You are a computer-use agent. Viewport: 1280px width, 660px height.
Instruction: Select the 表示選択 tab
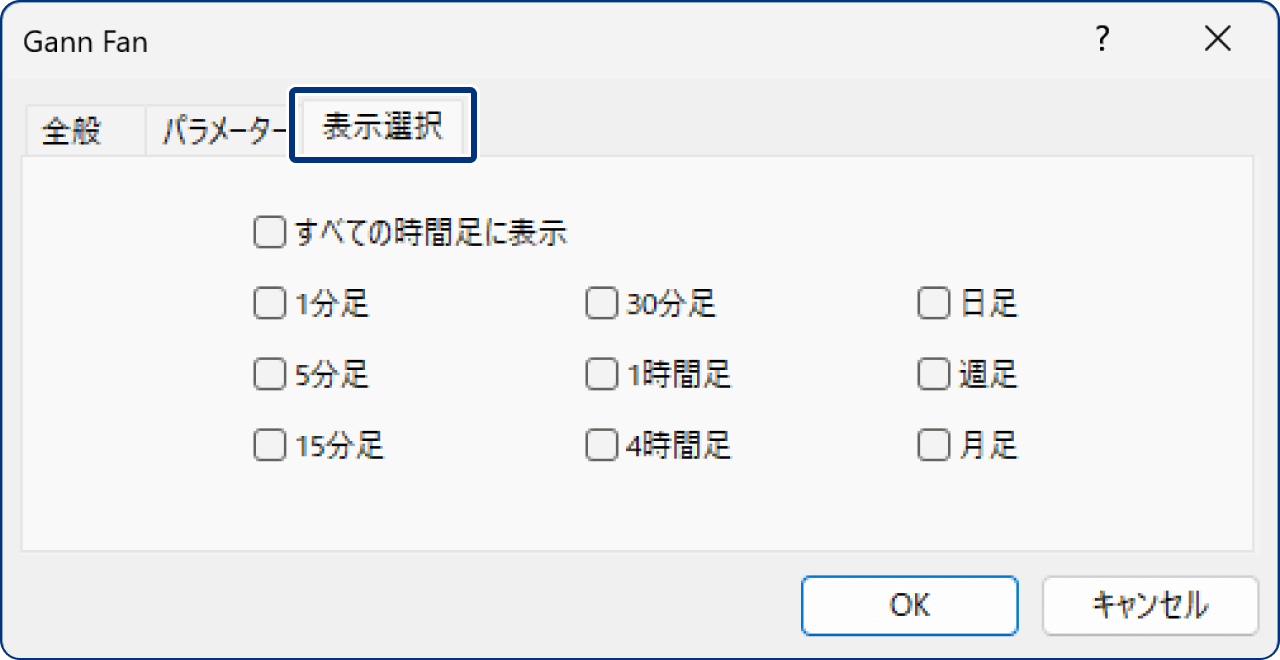click(x=382, y=127)
